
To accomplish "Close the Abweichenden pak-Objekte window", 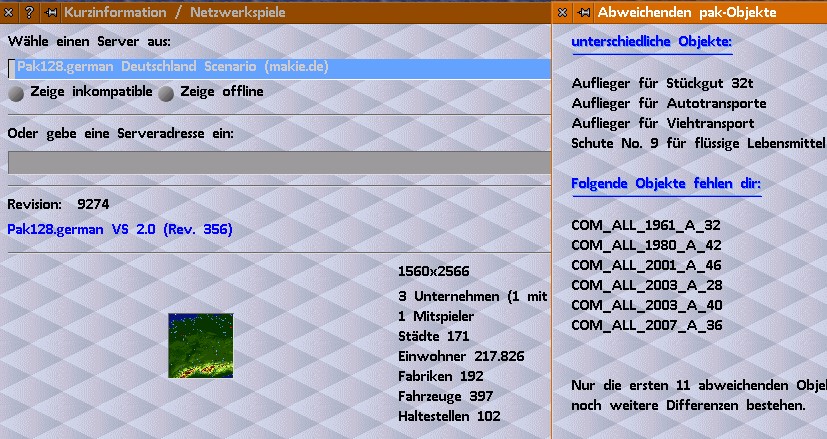I will pos(562,13).
